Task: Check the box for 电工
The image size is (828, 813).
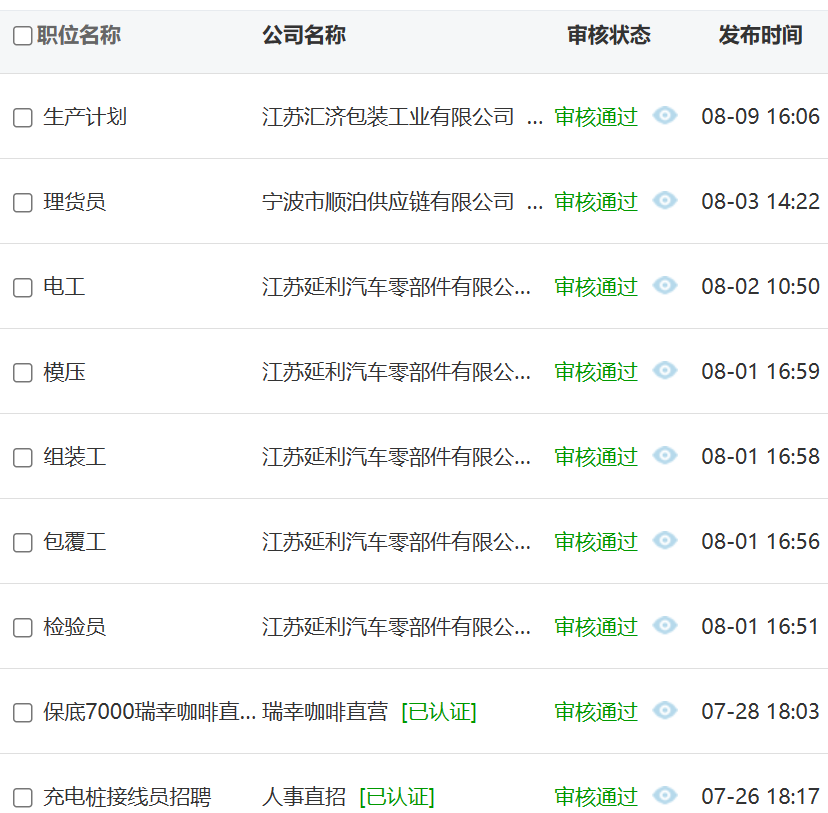Action: pos(23,288)
